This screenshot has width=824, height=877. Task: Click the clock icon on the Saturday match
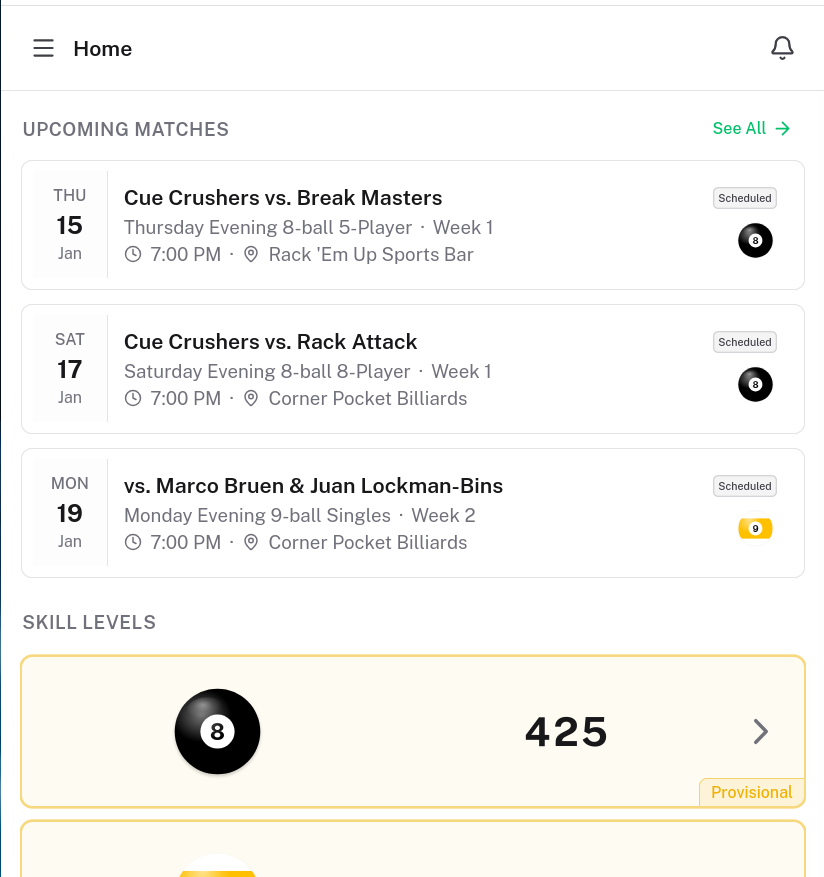(132, 398)
